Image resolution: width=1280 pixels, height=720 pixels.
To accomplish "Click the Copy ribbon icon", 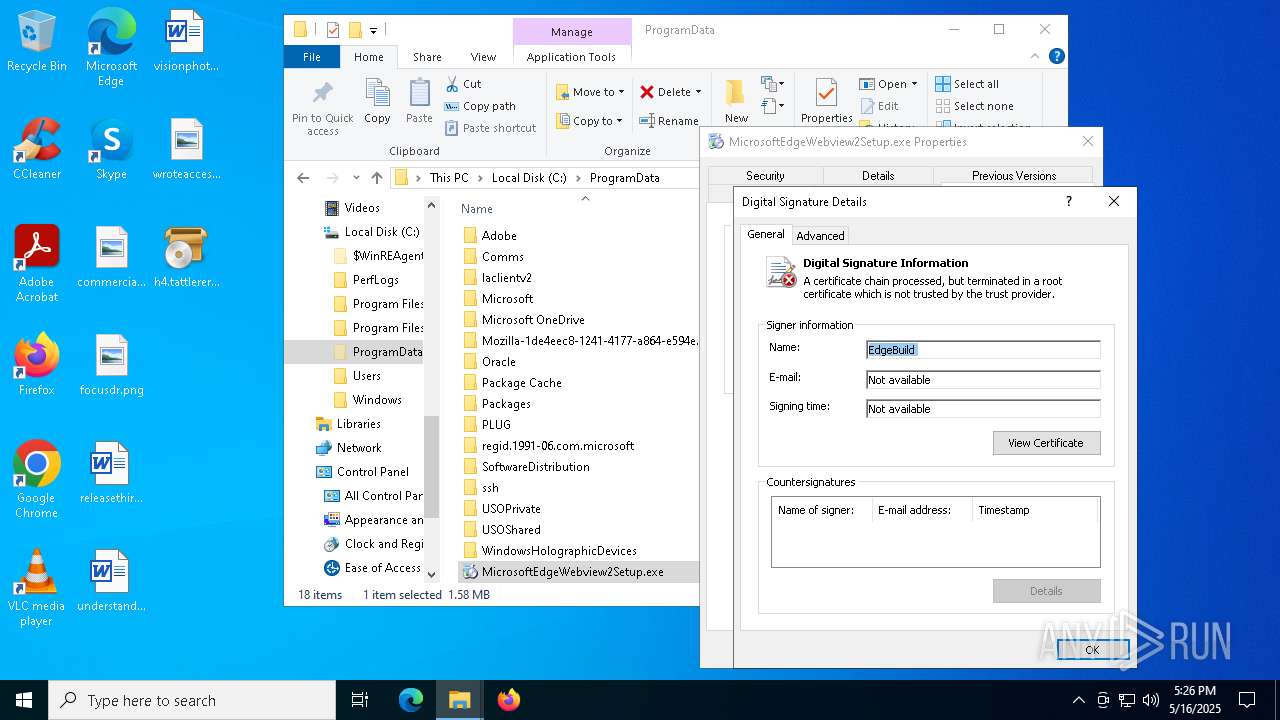I will click(x=377, y=102).
